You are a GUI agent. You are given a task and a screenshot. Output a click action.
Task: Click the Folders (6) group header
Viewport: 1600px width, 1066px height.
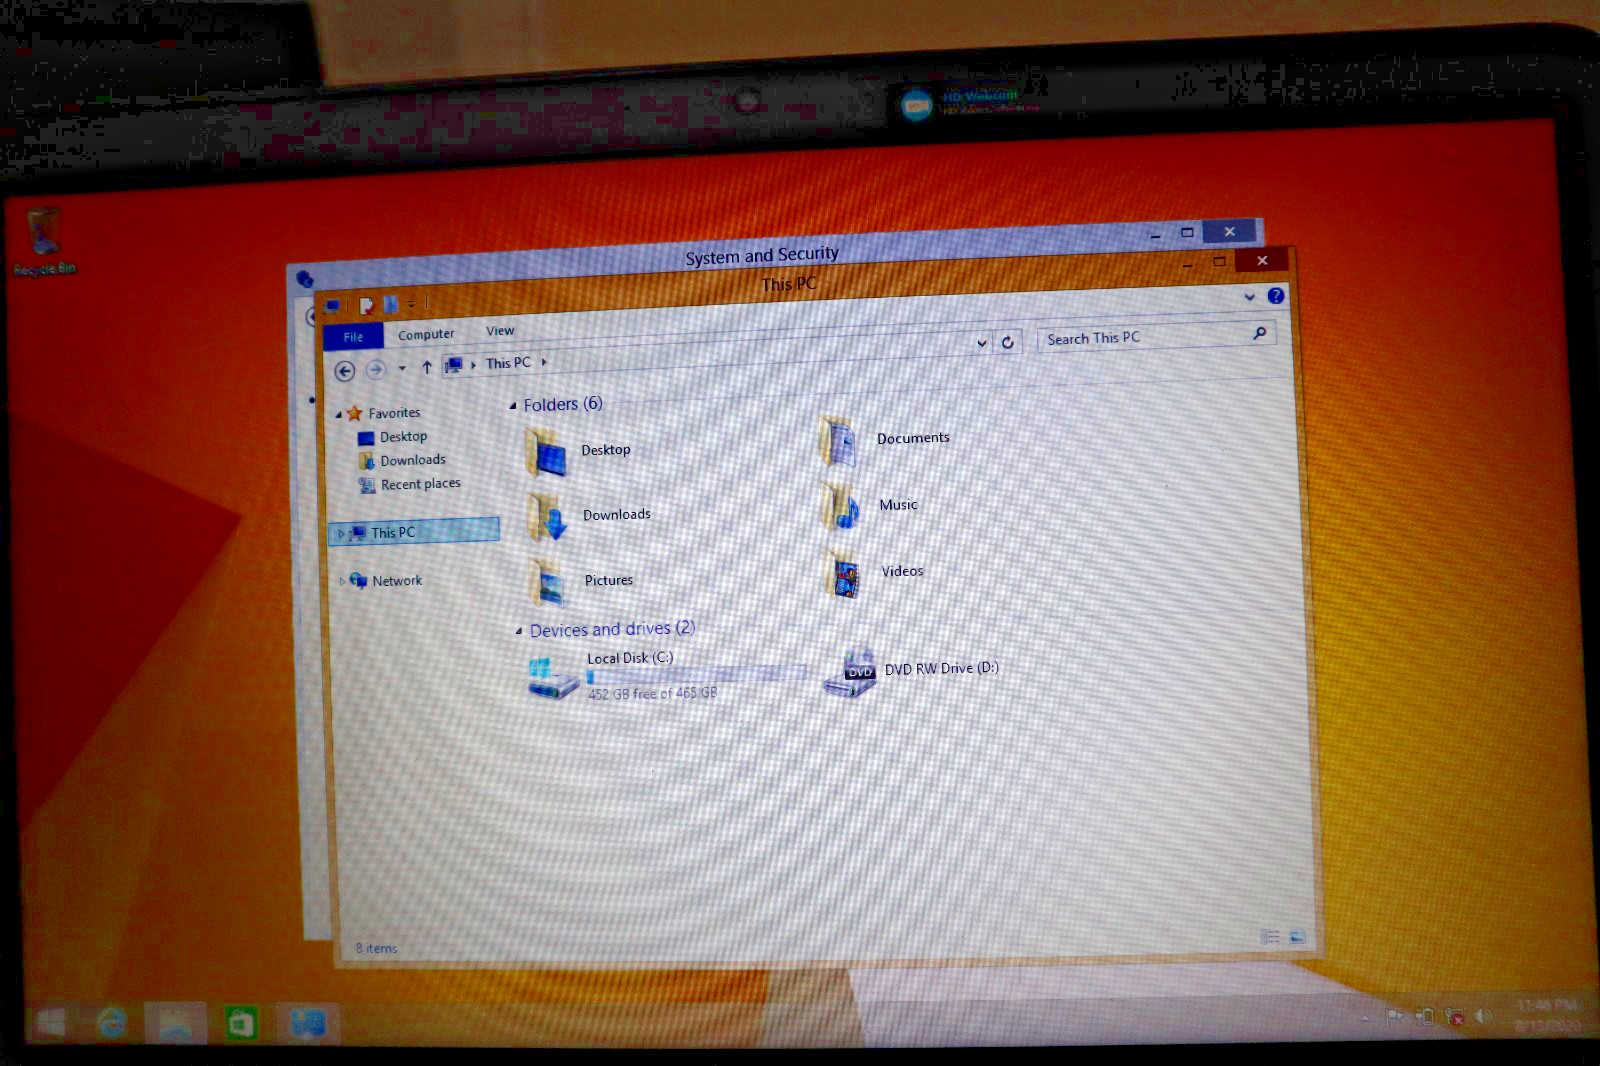(x=563, y=404)
